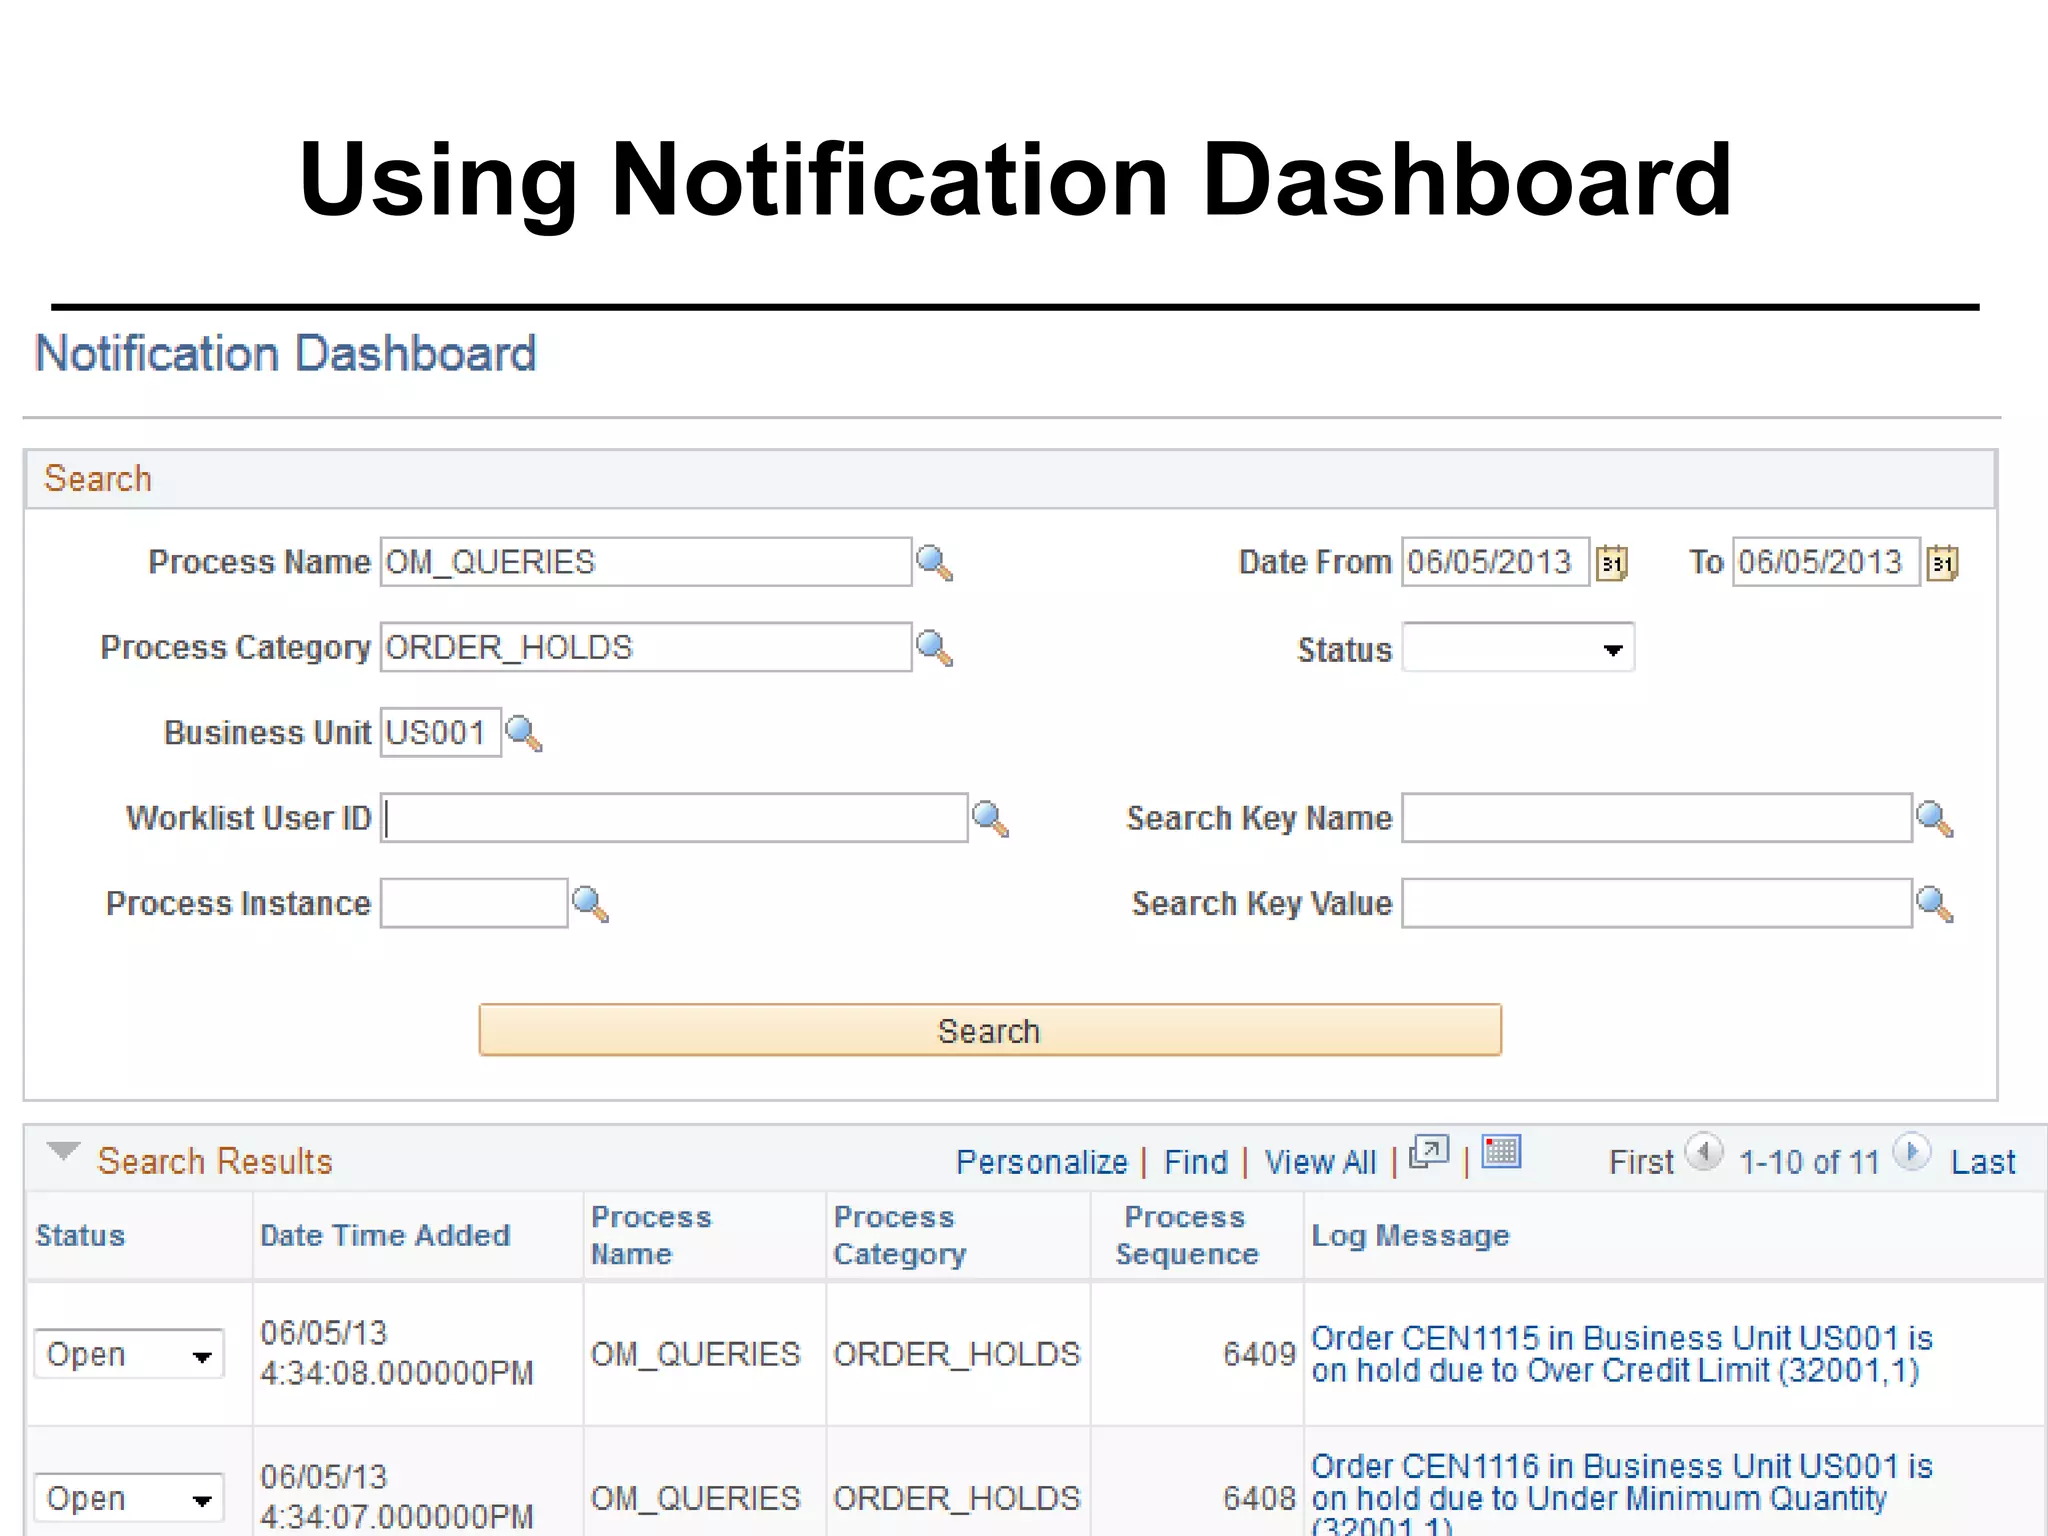Open lookup for Search Key Value
The image size is (2048, 1536).
pyautogui.click(x=1935, y=904)
